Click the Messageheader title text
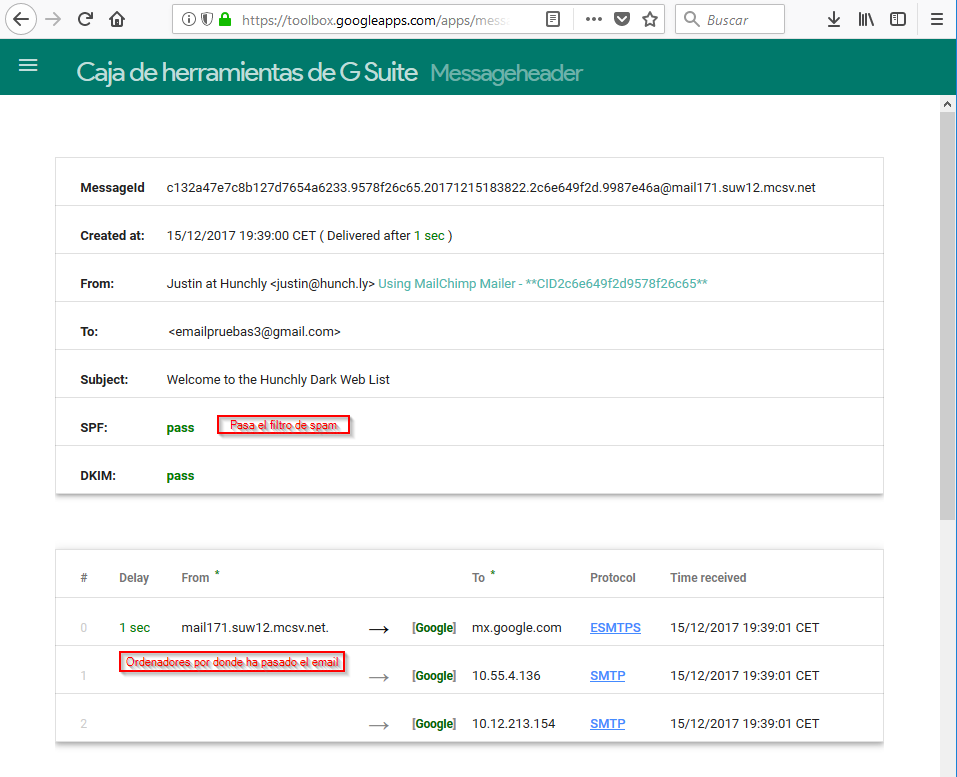This screenshot has height=777, width=957. 507,73
